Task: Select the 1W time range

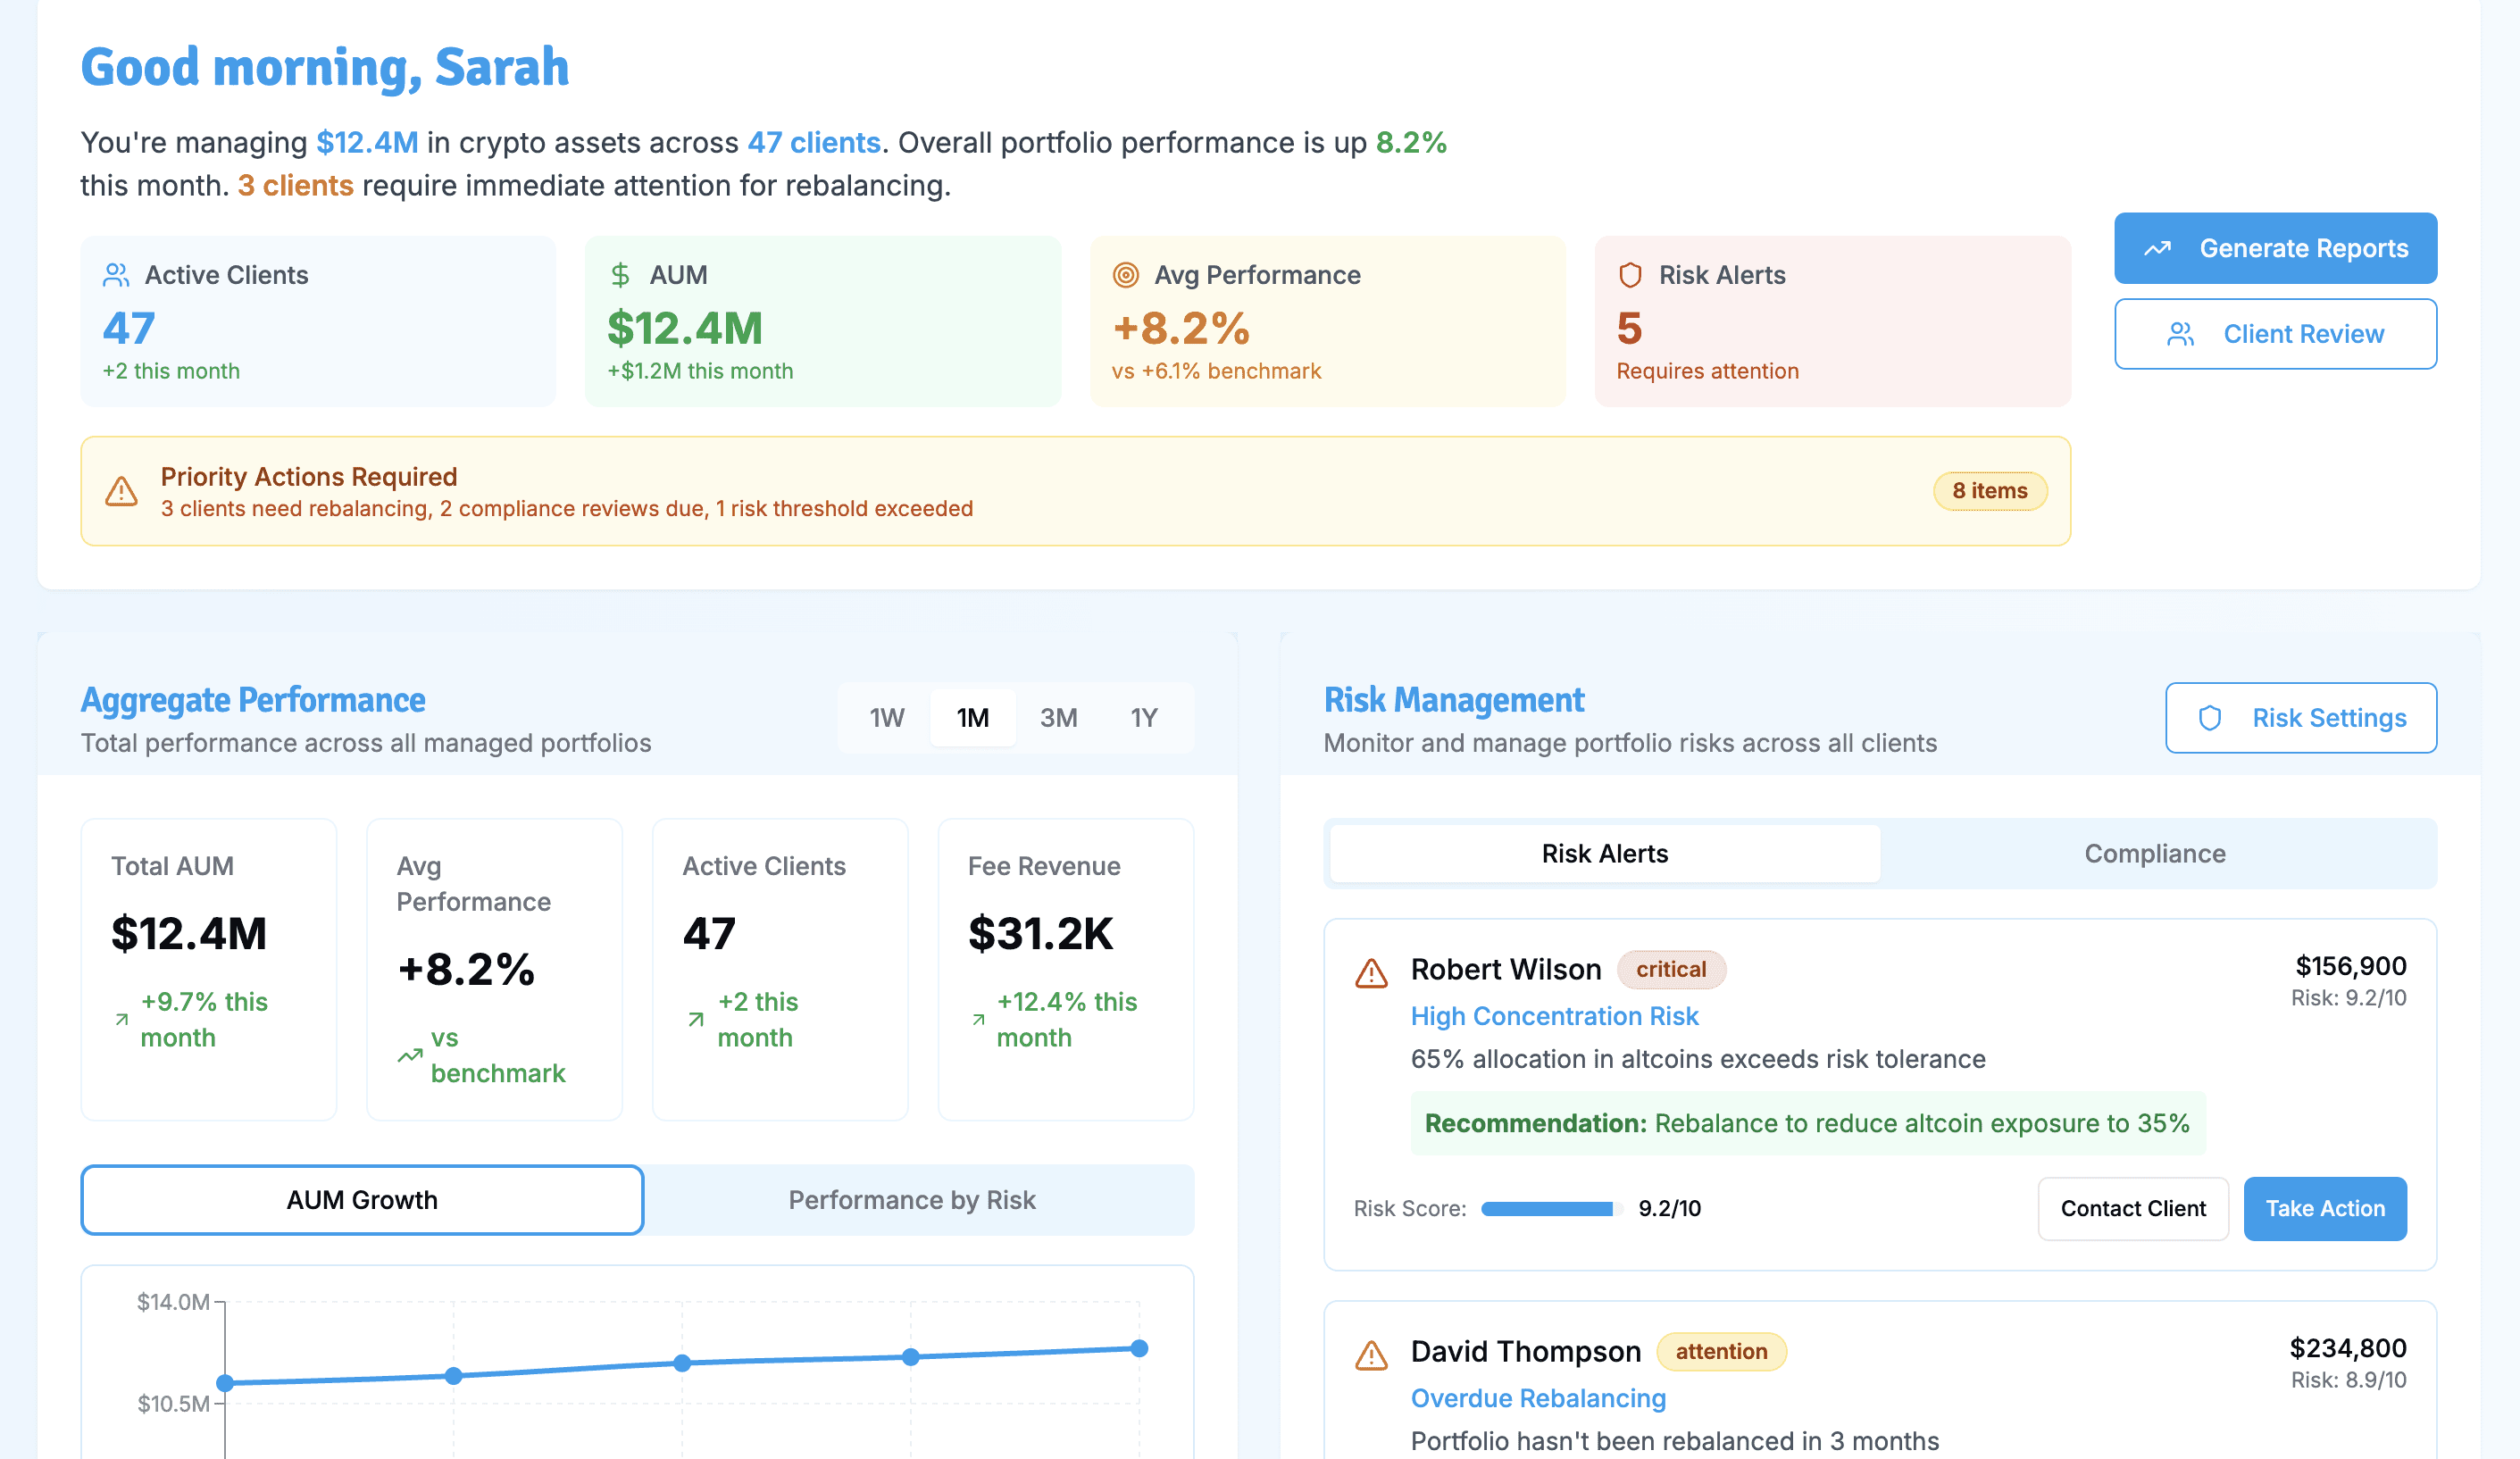Action: pyautogui.click(x=887, y=718)
